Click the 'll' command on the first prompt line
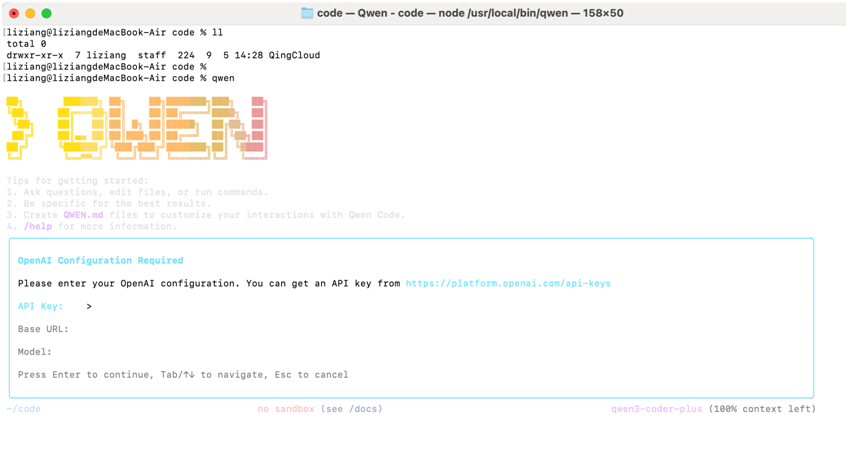The height and width of the screenshot is (450, 848). [217, 32]
